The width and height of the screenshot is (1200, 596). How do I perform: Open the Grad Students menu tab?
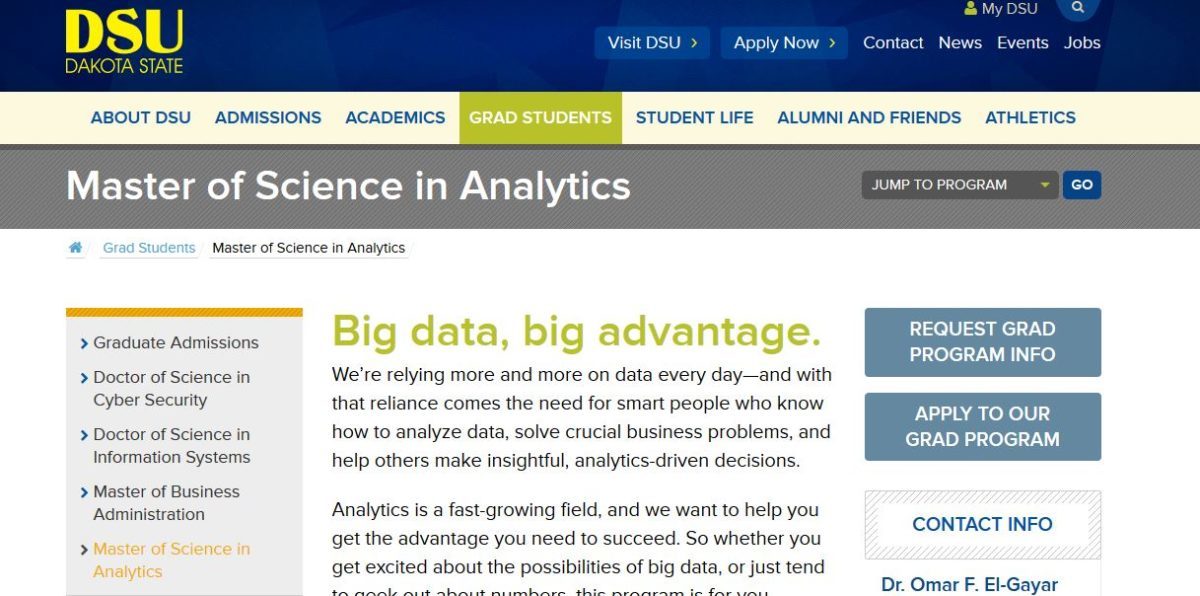click(540, 118)
